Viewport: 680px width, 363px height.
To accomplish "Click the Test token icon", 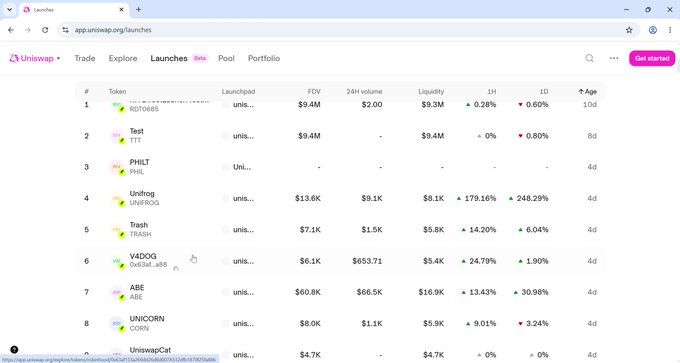I will [117, 136].
